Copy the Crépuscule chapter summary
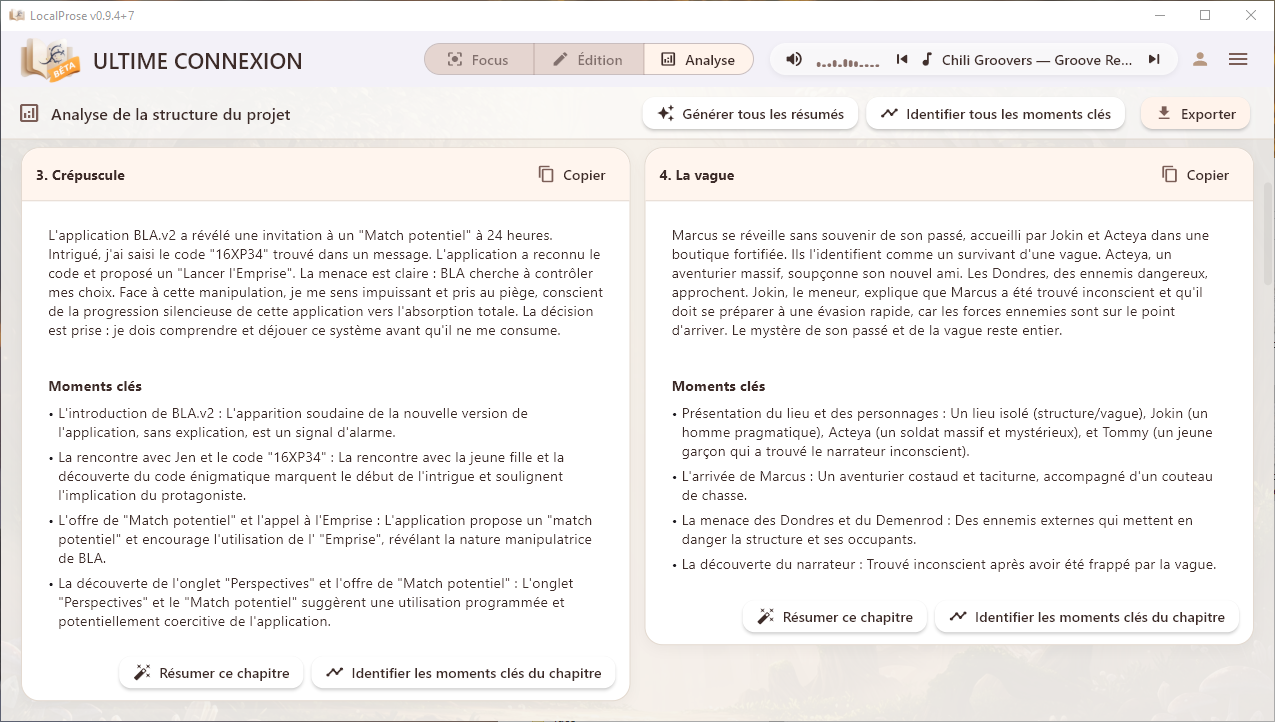The width and height of the screenshot is (1275, 722). point(572,175)
